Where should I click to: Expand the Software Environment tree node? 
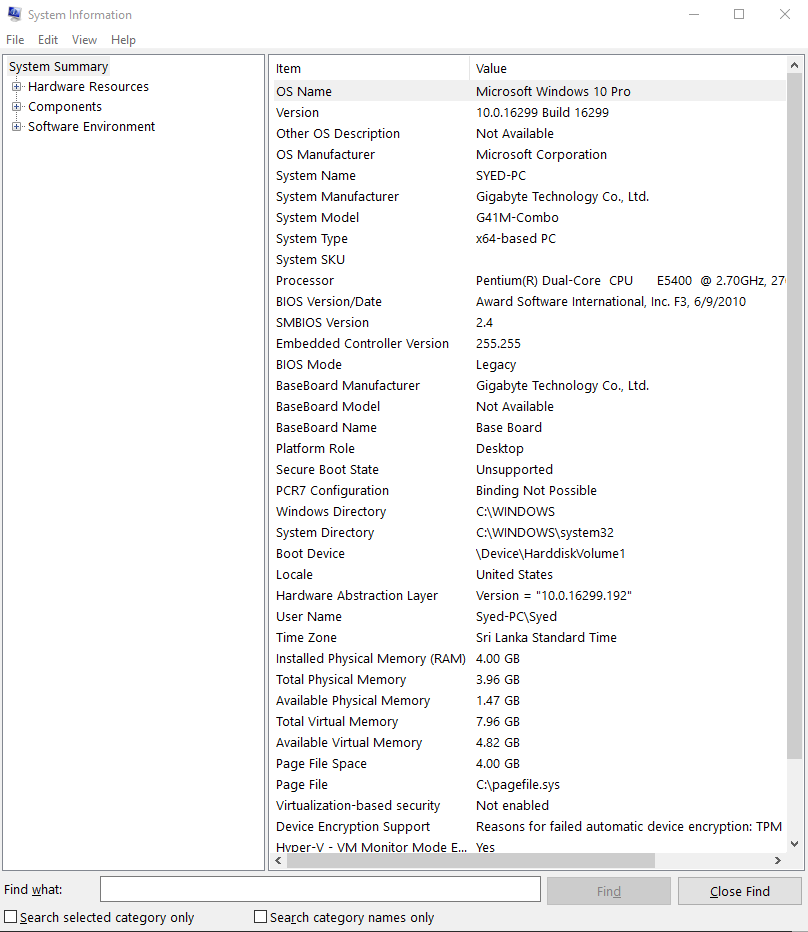click(15, 126)
